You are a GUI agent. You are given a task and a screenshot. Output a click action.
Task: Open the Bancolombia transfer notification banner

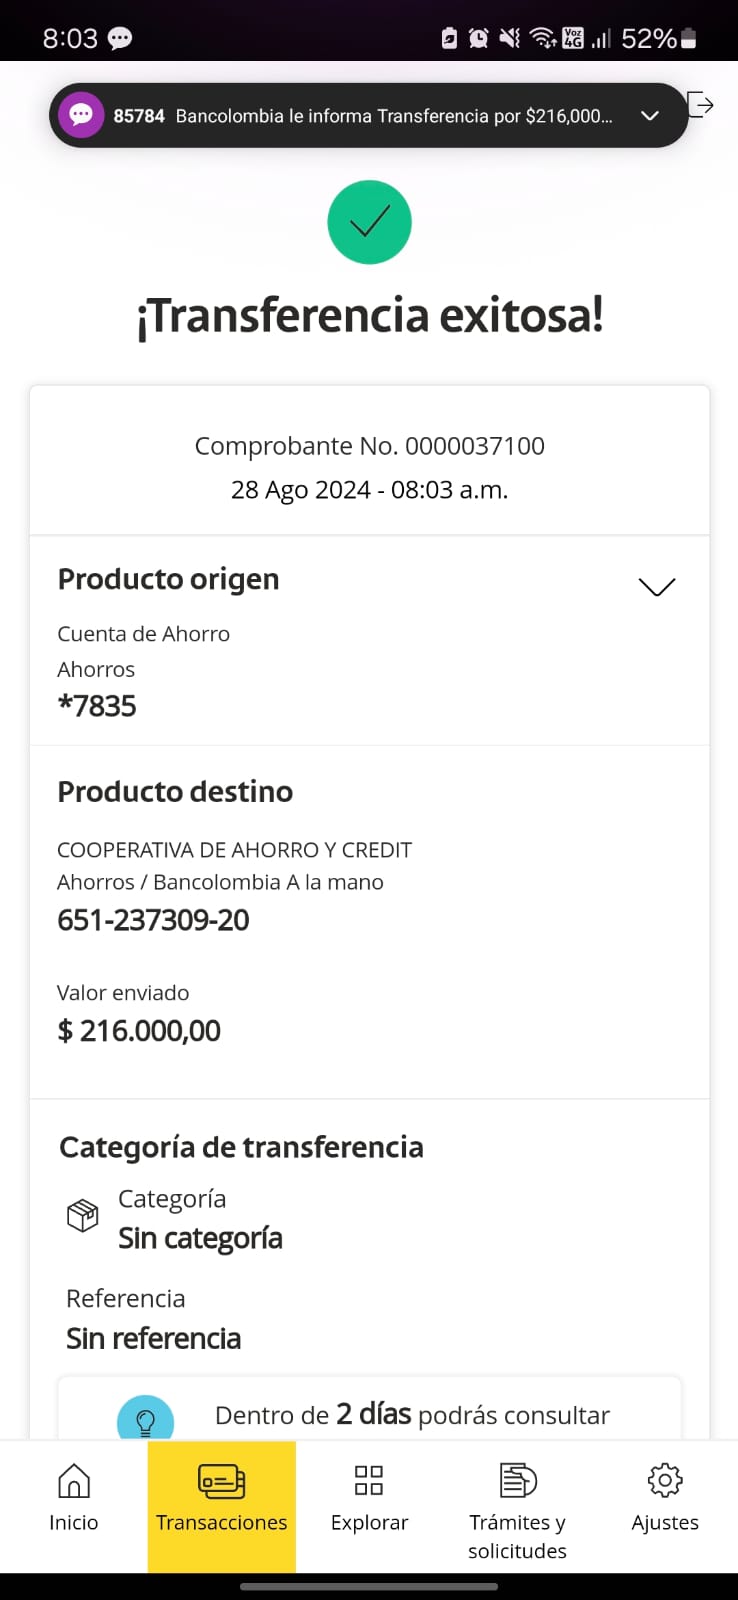pos(362,116)
